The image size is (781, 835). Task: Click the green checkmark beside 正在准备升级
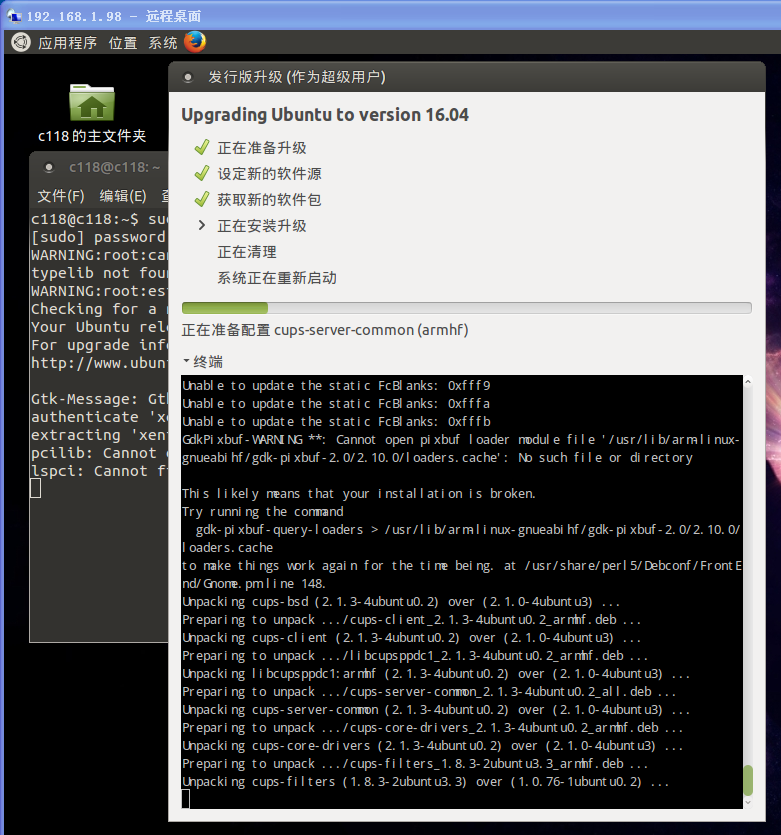[202, 148]
